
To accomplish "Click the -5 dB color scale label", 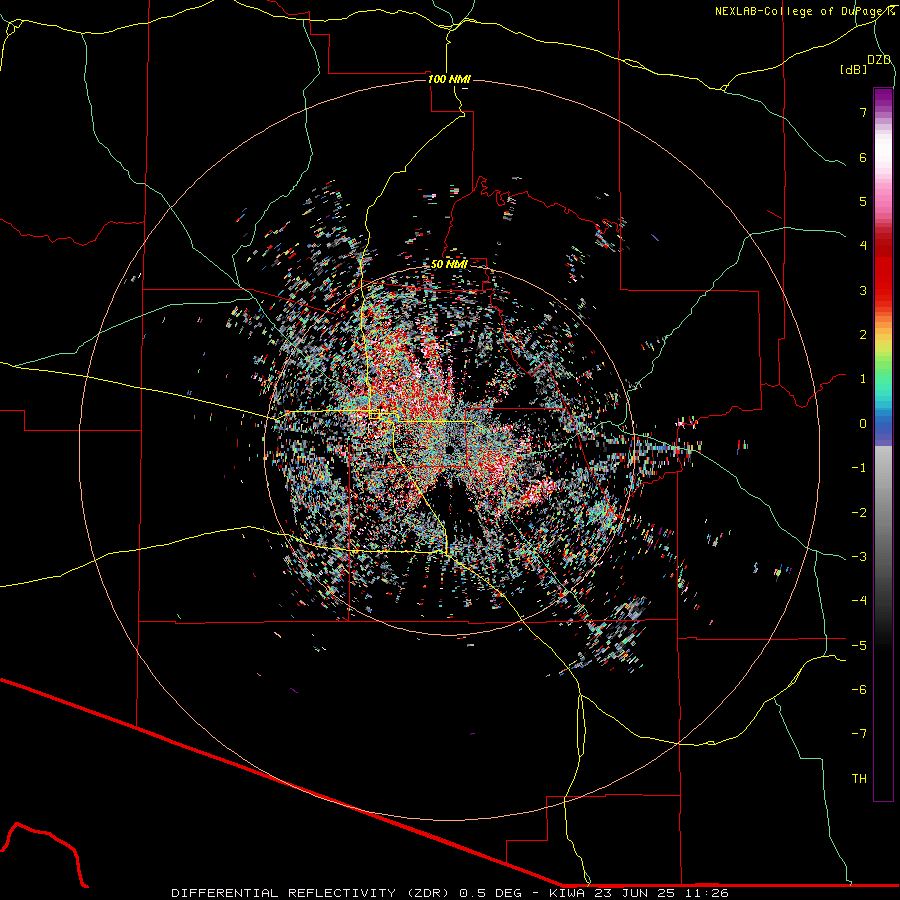I will pos(859,646).
